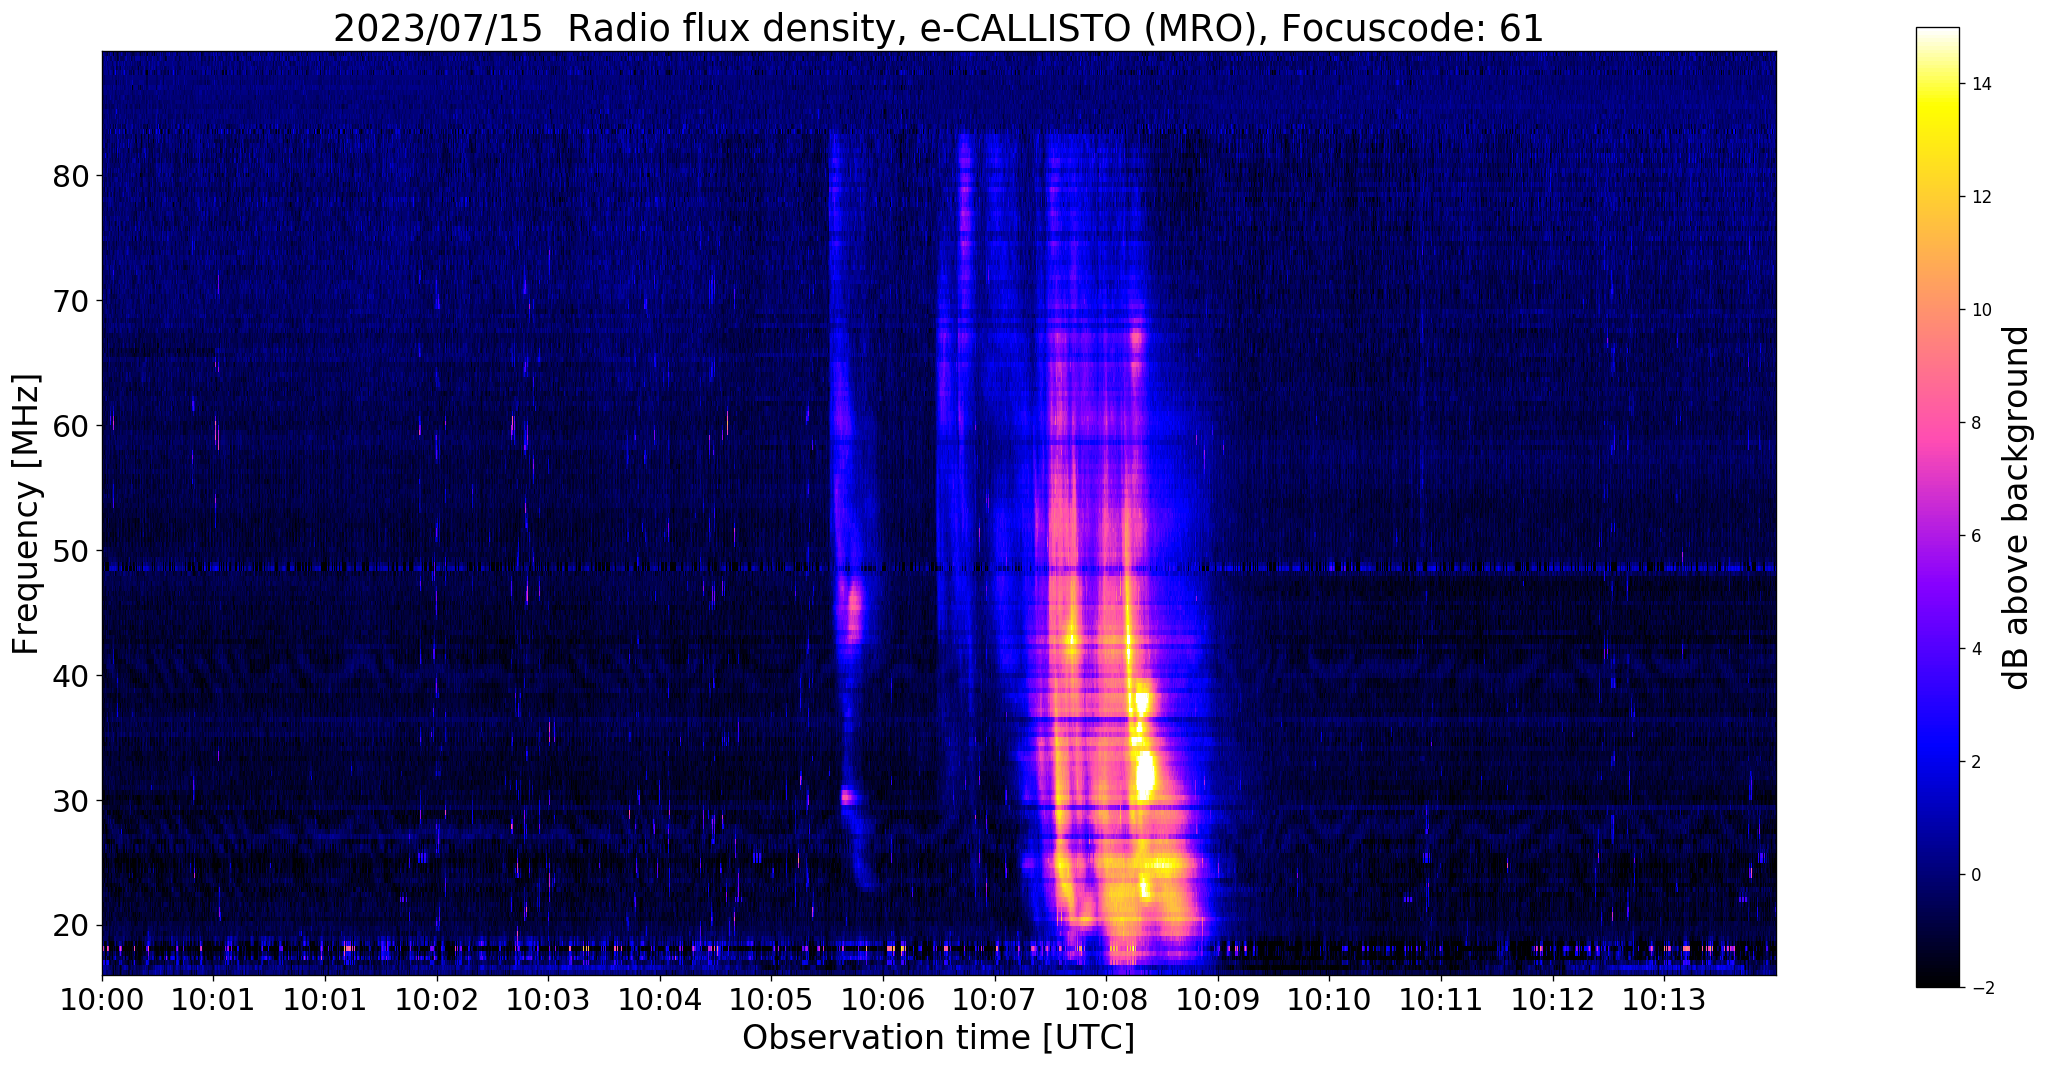Image resolution: width=2047 pixels, height=1067 pixels.
Task: Click the colorbar tick labeled 14
Action: click(x=1980, y=84)
